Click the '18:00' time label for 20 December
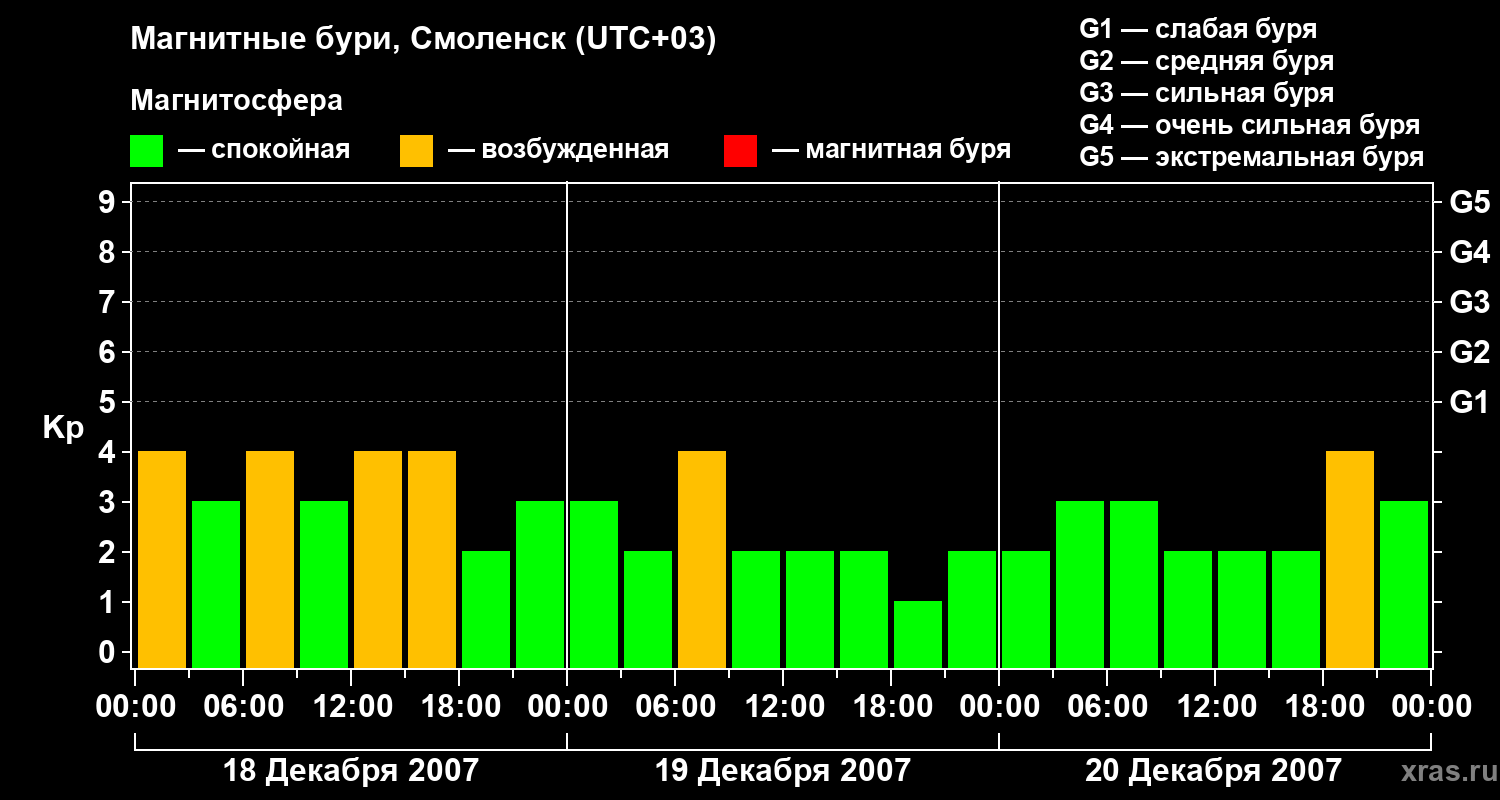The image size is (1500, 800). click(1323, 707)
